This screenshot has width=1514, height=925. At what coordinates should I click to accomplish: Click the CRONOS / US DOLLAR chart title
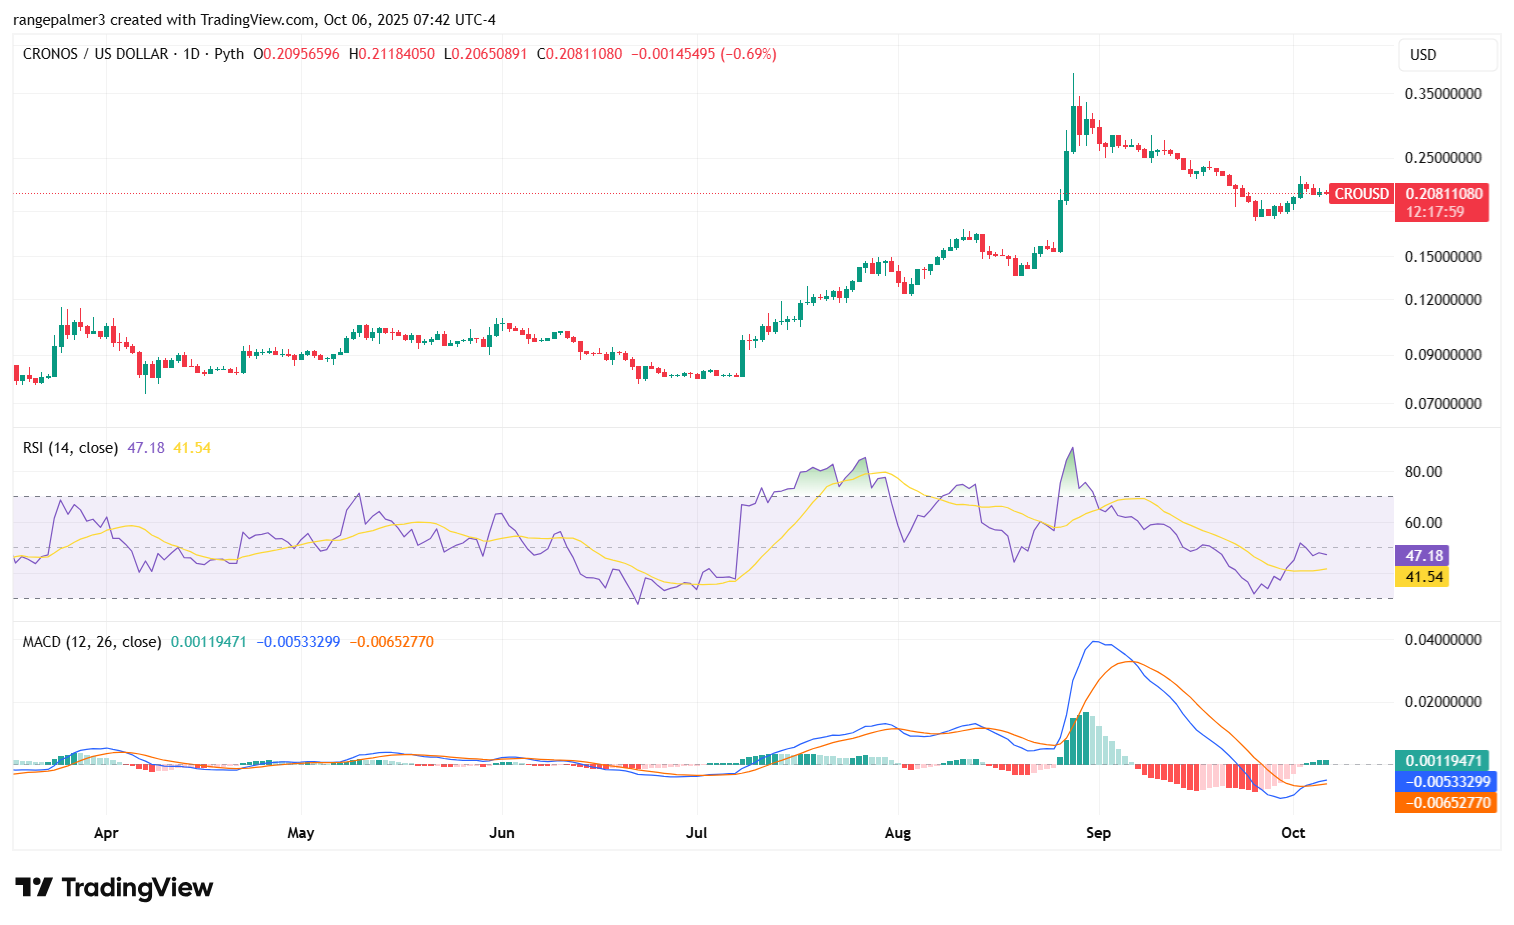(x=96, y=54)
